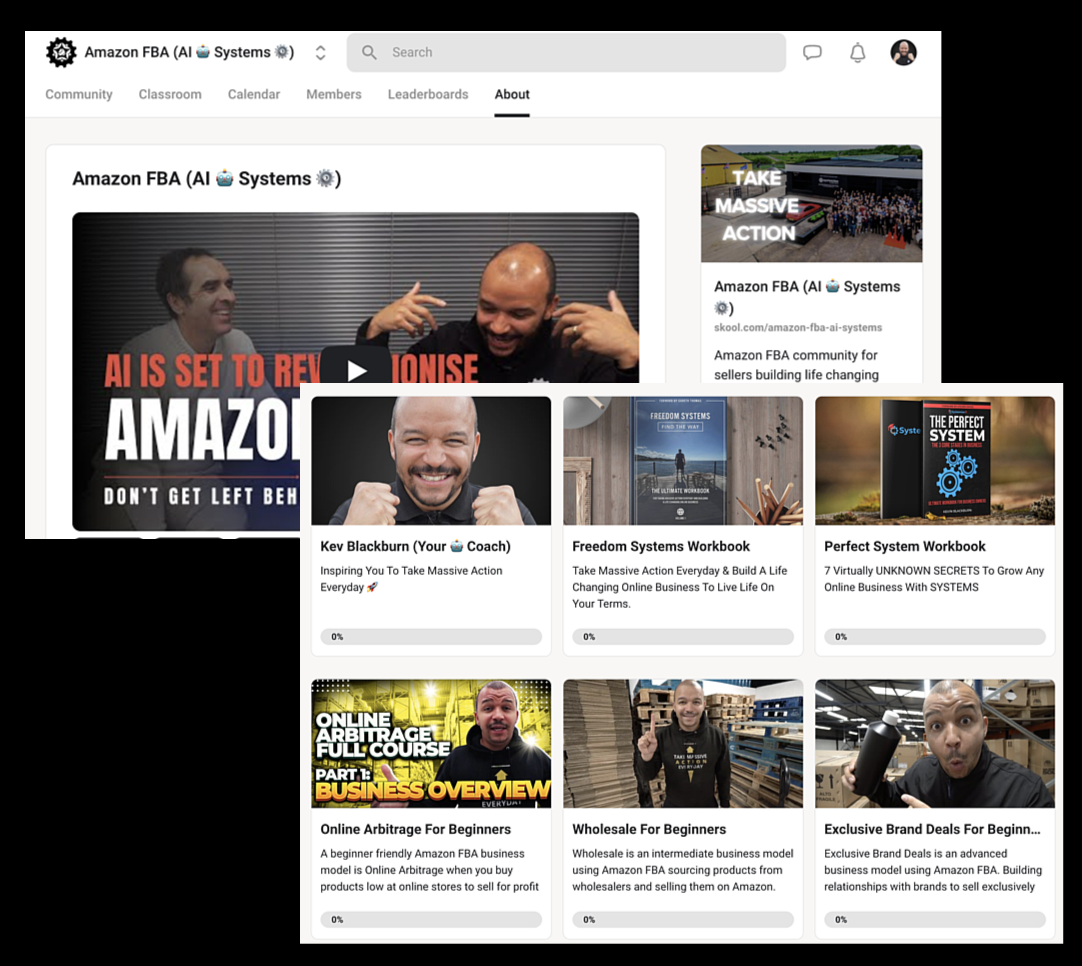The image size is (1082, 966).
Task: Open the notifications bell
Action: click(x=857, y=52)
